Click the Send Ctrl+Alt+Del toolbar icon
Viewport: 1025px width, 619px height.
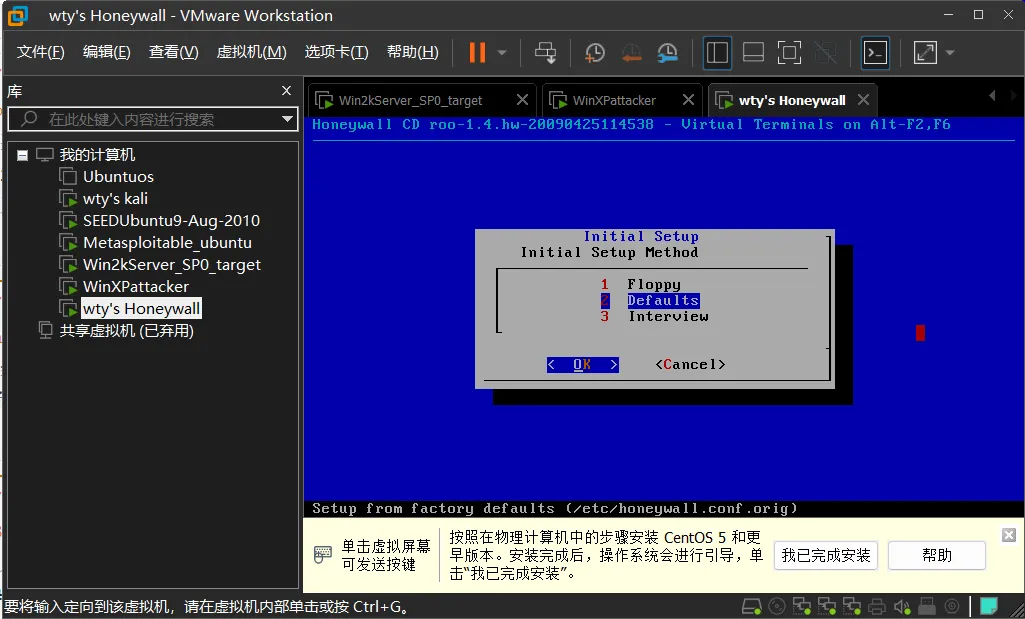coord(545,52)
